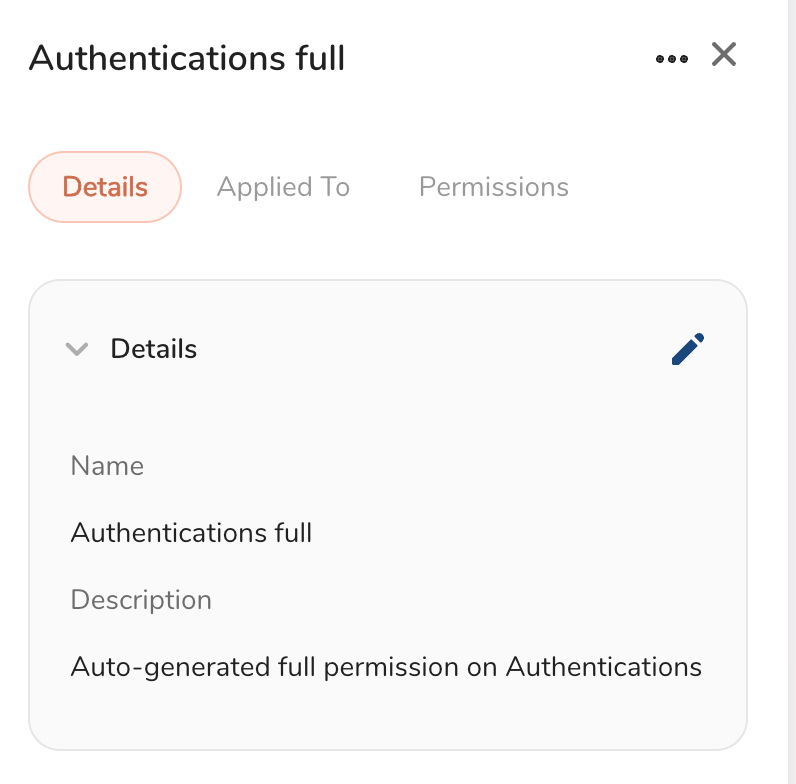Click the panel title Authentications full

[x=187, y=58]
